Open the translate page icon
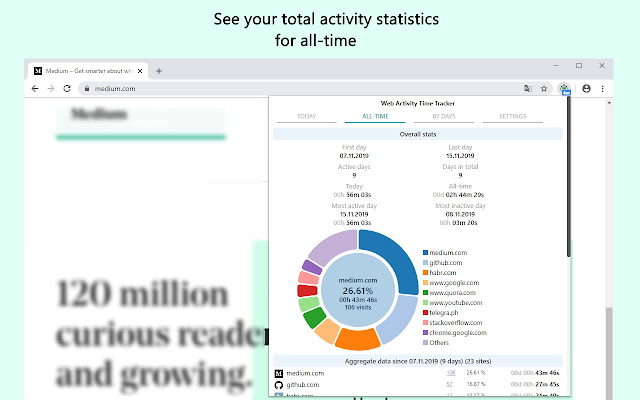Viewport: 640px width, 400px height. [528, 89]
